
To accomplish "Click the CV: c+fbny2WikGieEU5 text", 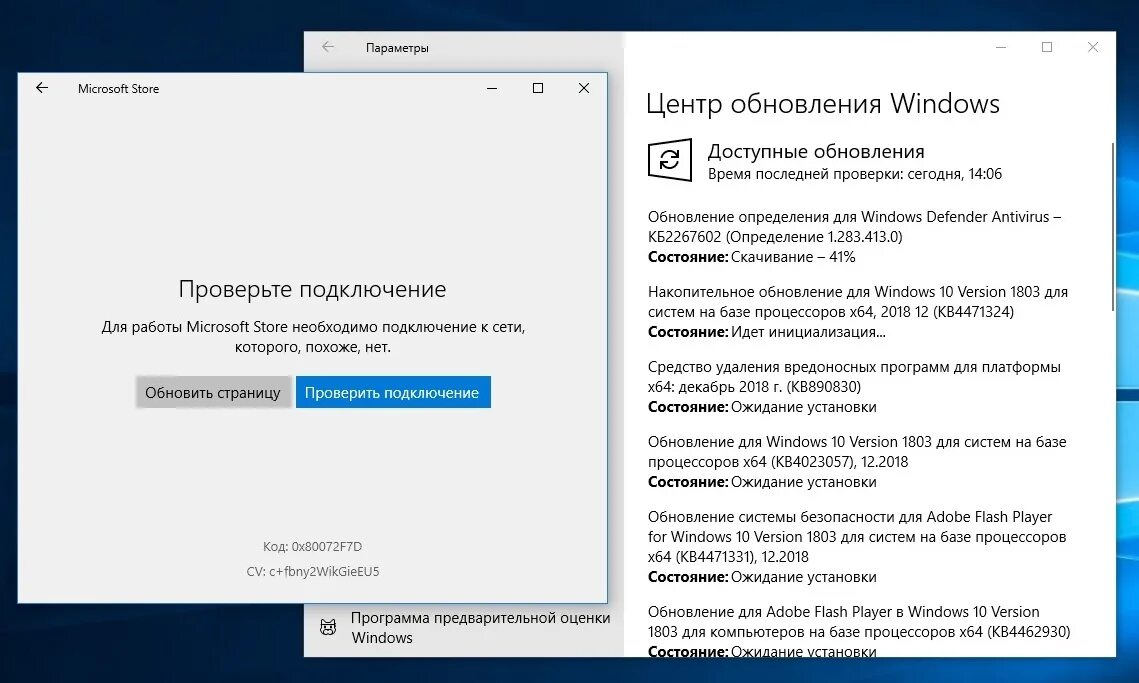I will pyautogui.click(x=312, y=572).
